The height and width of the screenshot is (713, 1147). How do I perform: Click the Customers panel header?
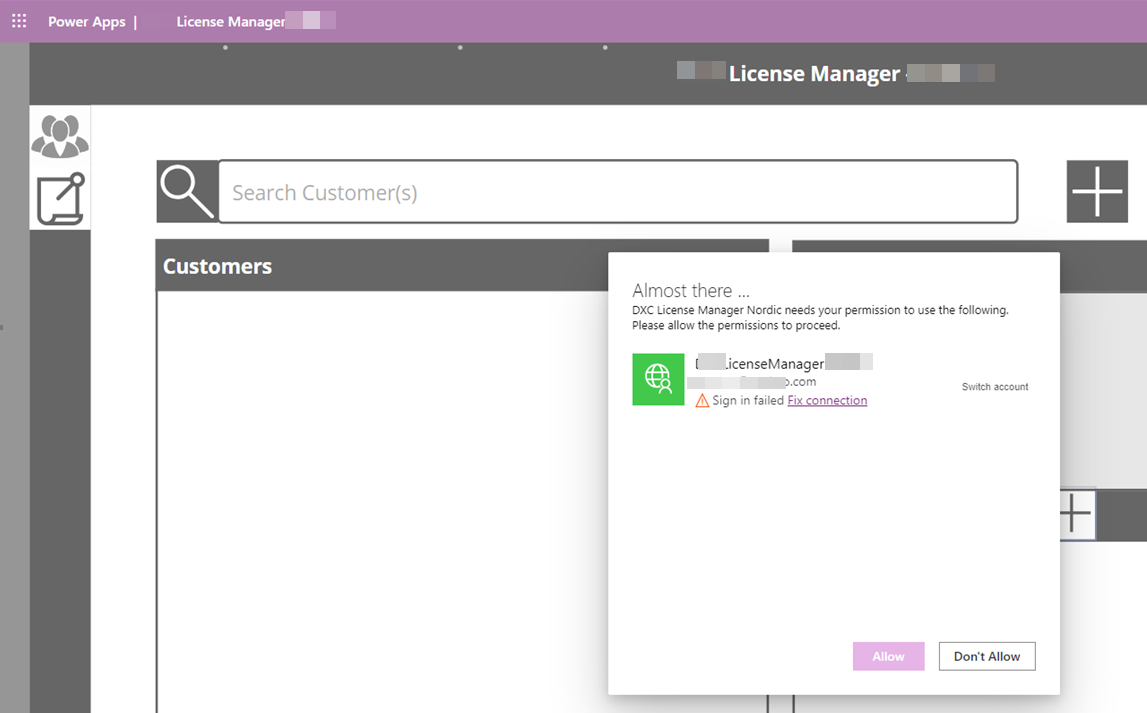point(217,266)
